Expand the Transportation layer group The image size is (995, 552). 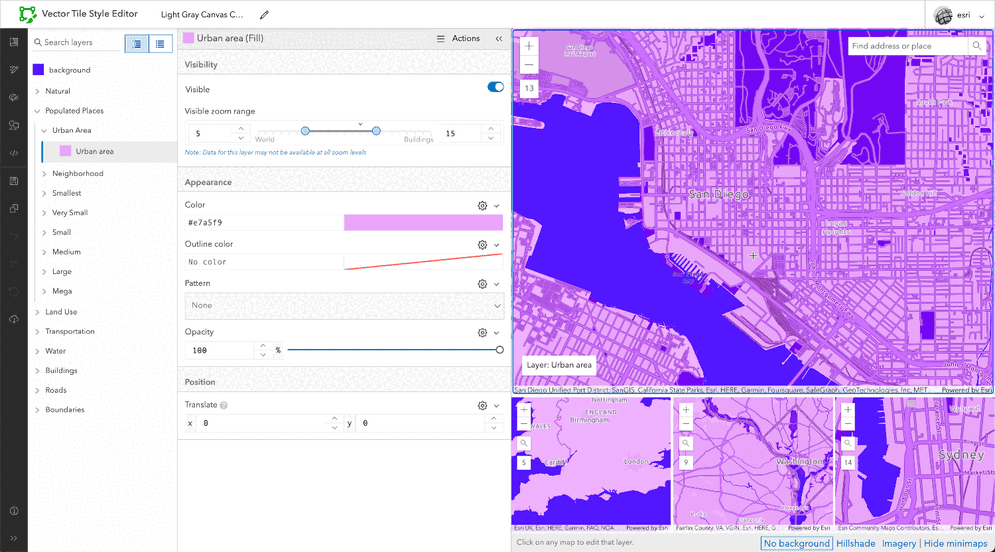click(x=37, y=332)
